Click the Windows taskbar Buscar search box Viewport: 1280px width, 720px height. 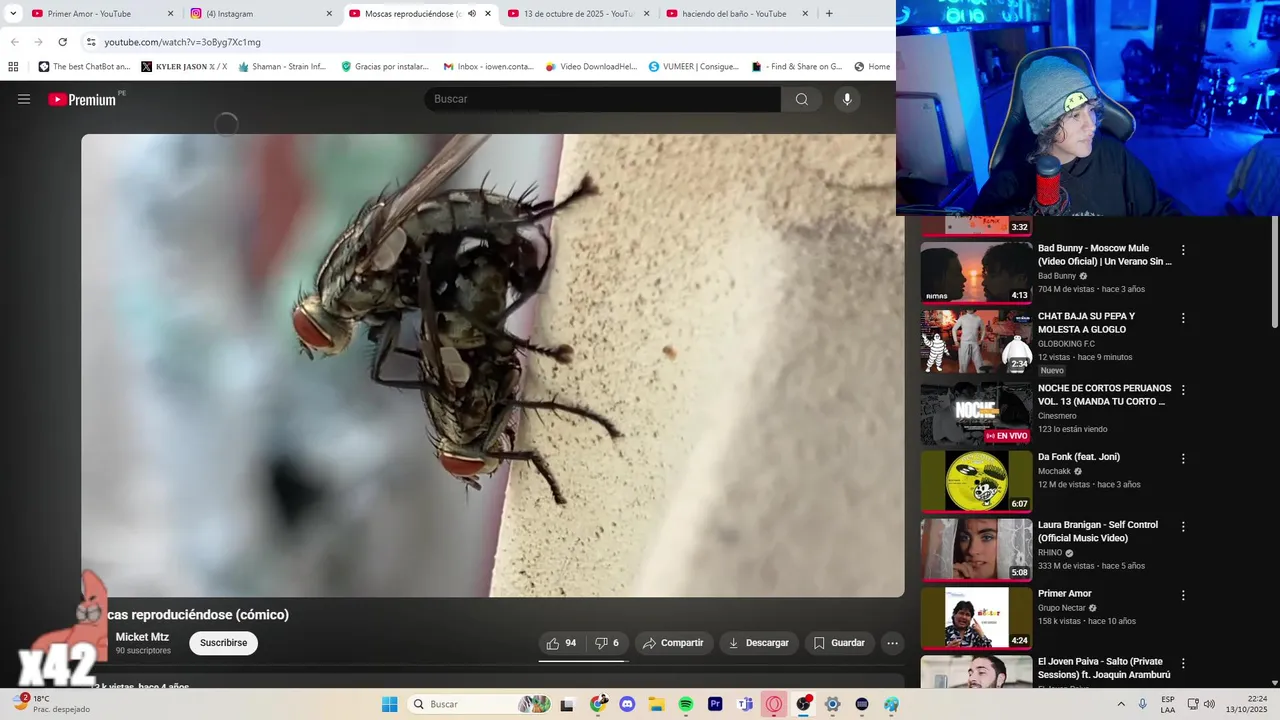(x=477, y=704)
